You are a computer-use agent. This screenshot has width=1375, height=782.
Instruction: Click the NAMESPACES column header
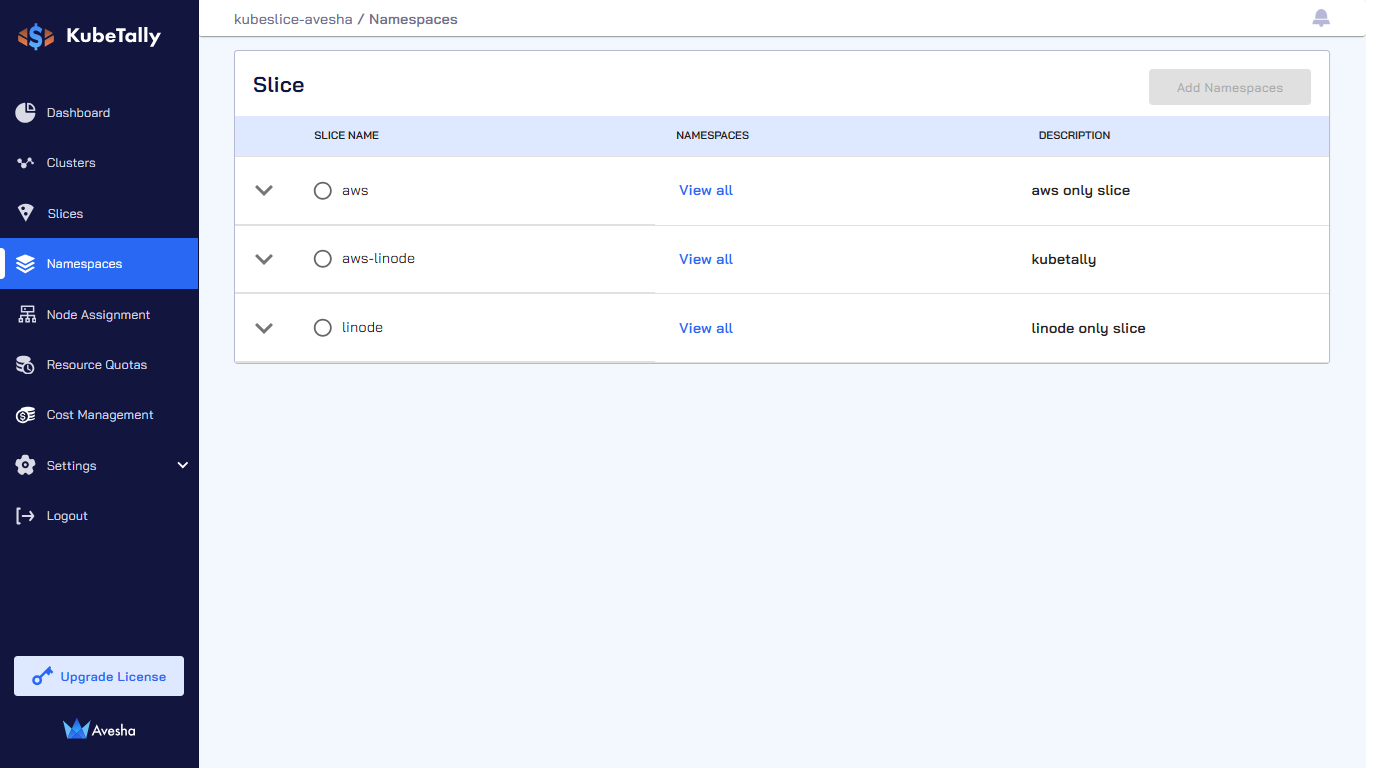pyautogui.click(x=712, y=136)
